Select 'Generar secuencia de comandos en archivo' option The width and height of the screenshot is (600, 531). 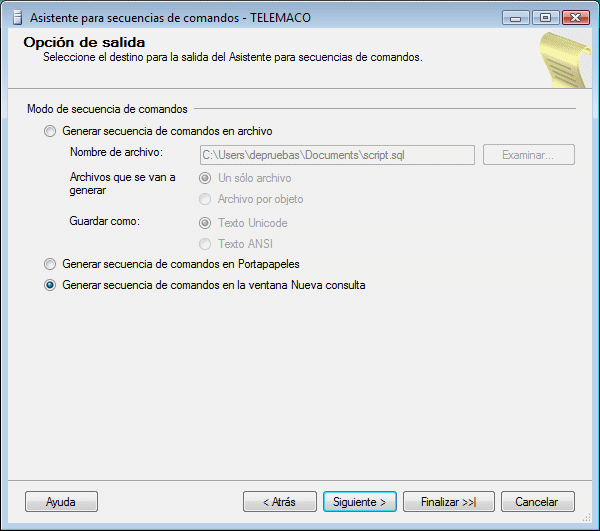point(50,131)
